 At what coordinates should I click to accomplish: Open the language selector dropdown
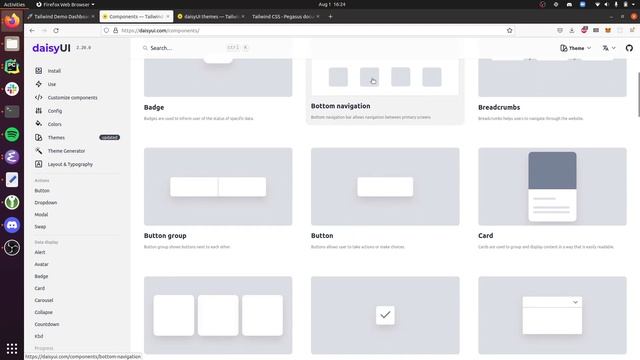click(609, 48)
